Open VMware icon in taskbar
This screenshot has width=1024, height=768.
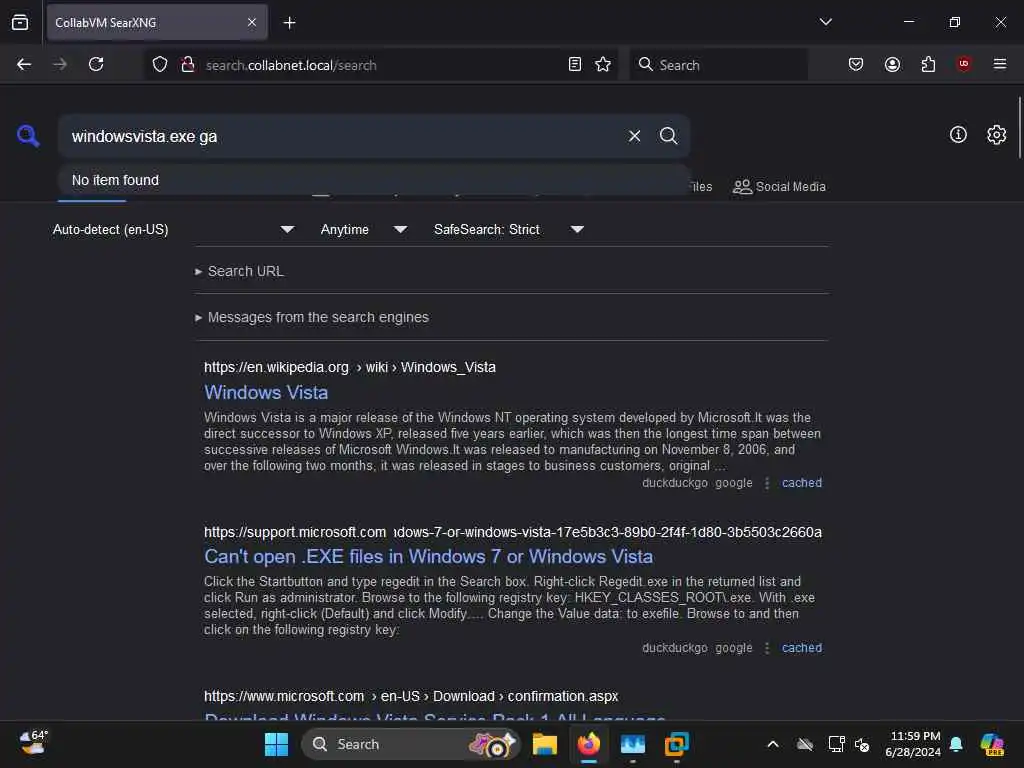click(677, 744)
